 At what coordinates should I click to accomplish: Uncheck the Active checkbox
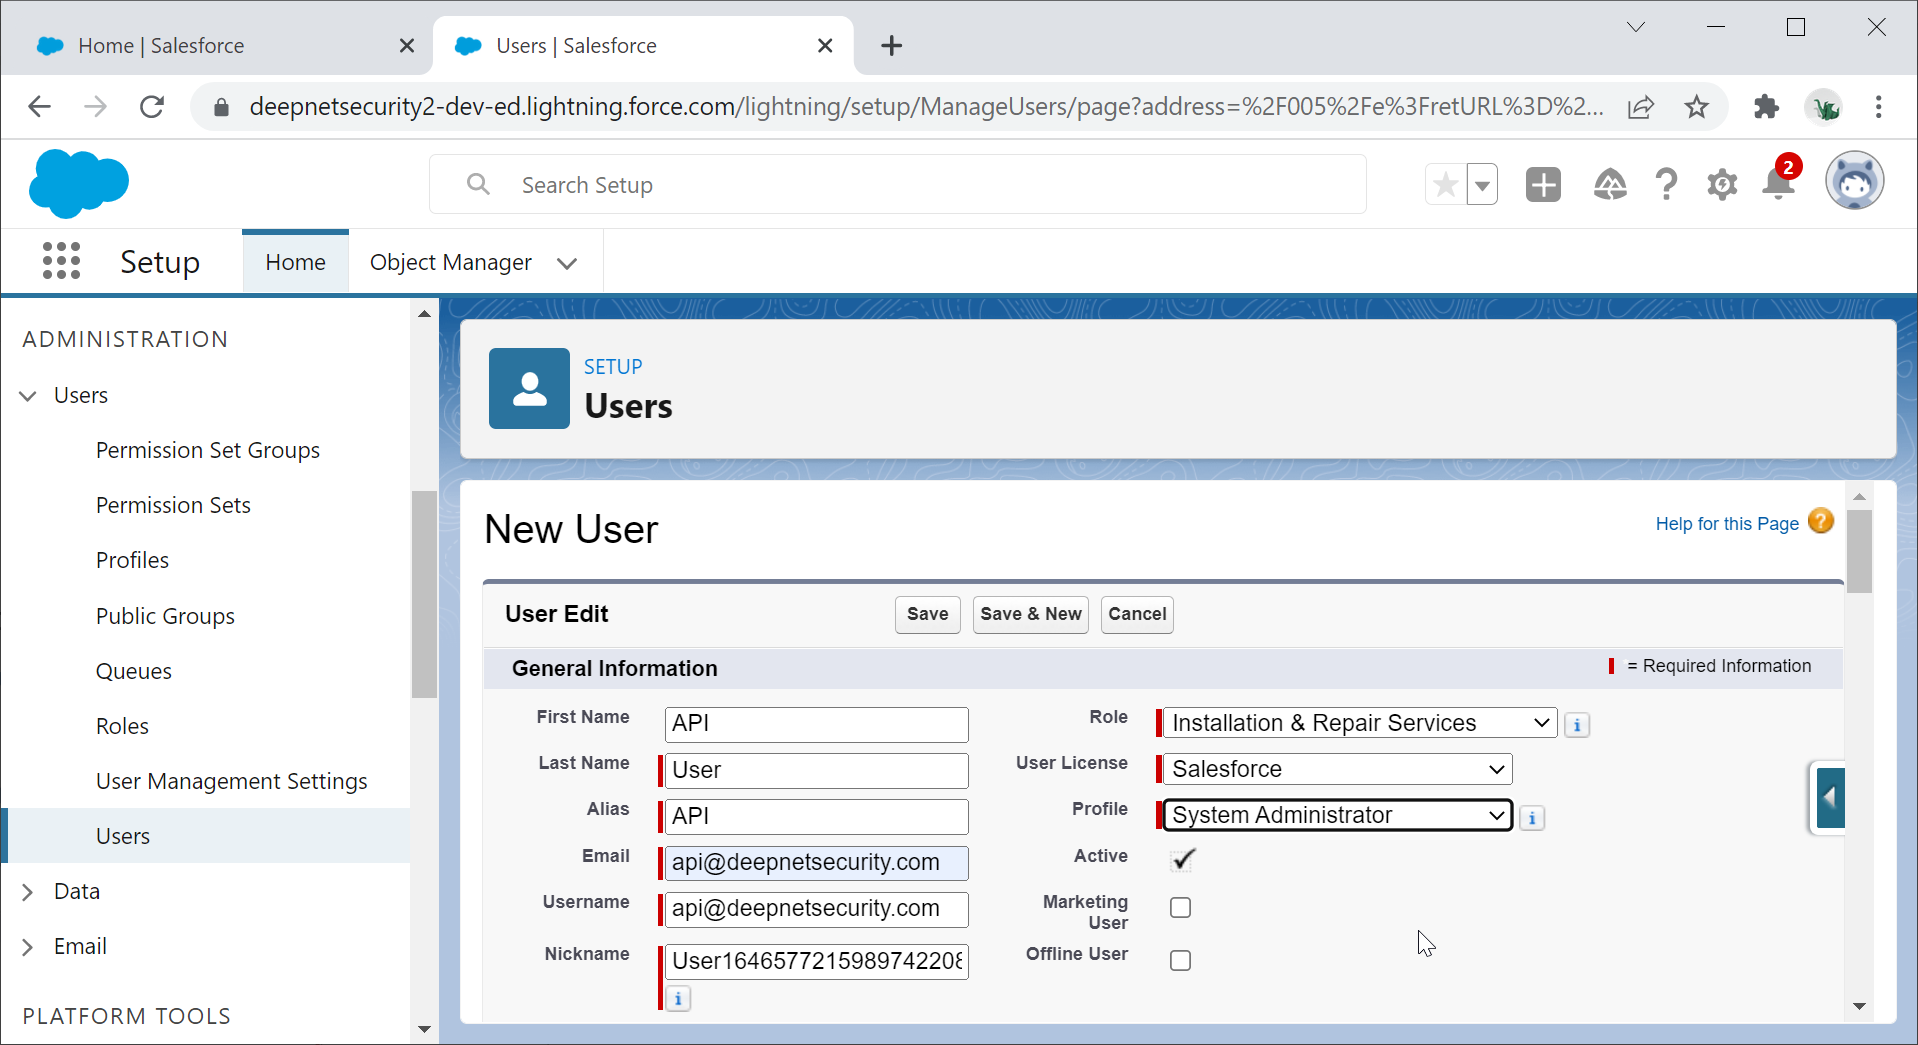pyautogui.click(x=1181, y=859)
